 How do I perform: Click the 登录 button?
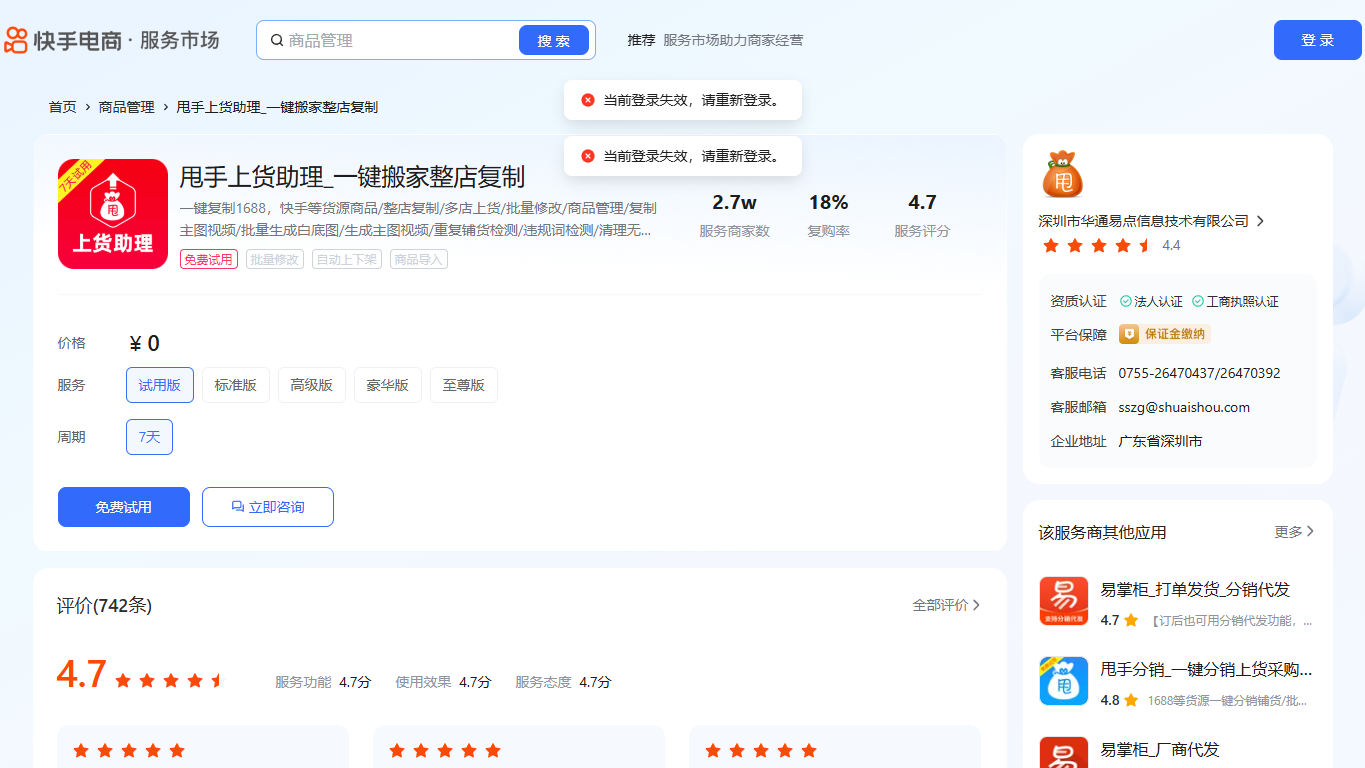pos(1318,40)
